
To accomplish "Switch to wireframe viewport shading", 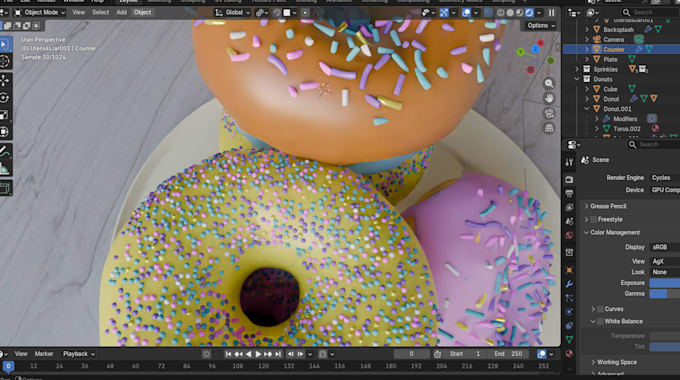I will 500,13.
